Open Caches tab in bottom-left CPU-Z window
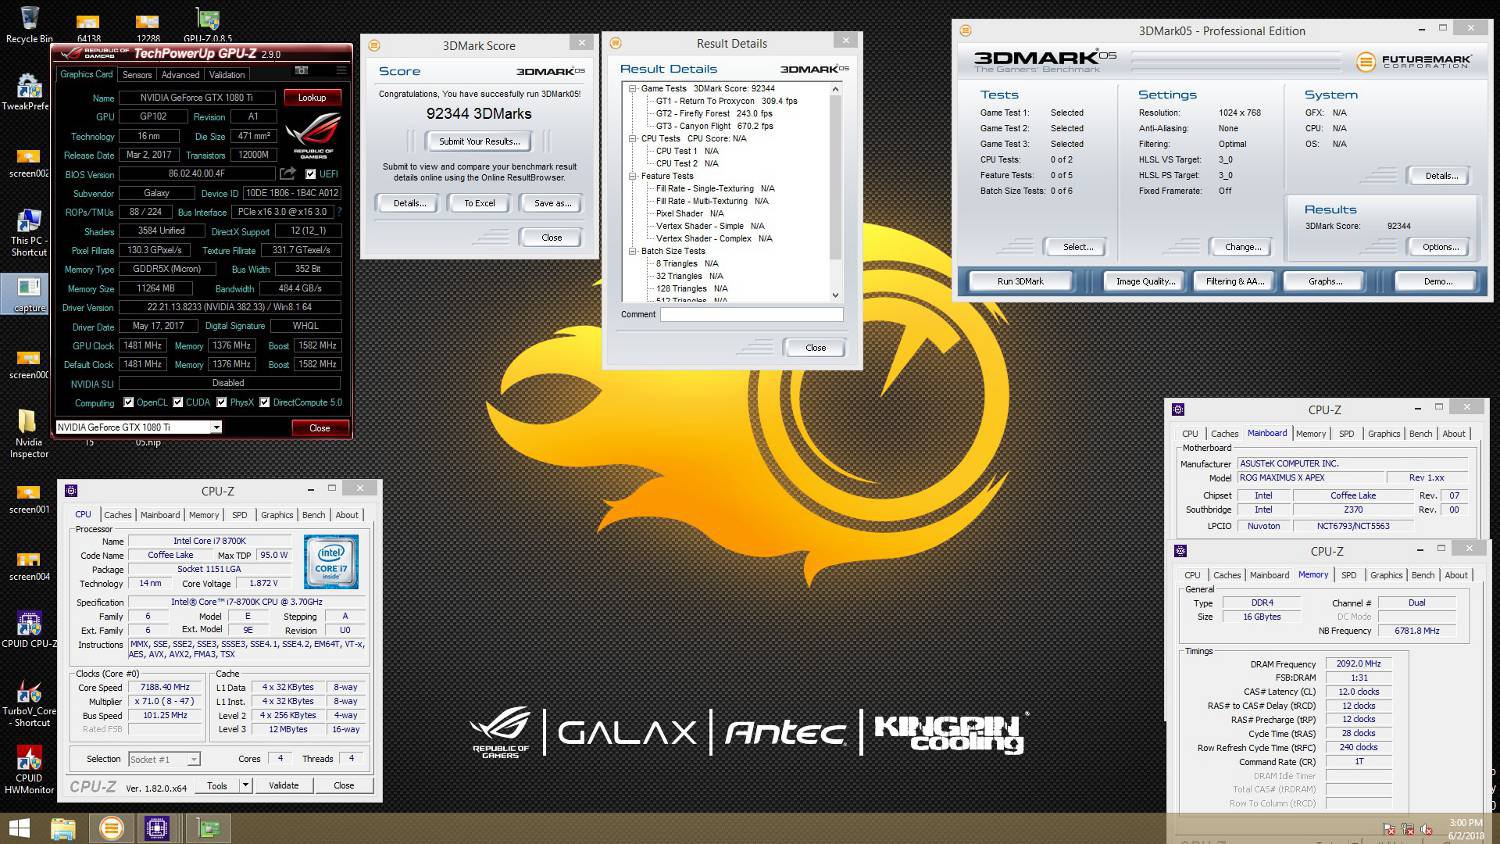1500x844 pixels. [x=118, y=515]
